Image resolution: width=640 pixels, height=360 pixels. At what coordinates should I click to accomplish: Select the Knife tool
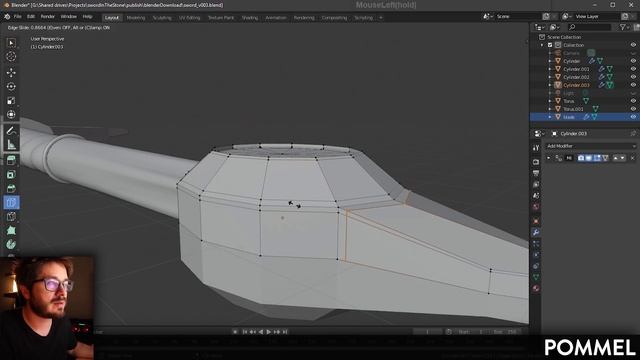click(x=11, y=217)
